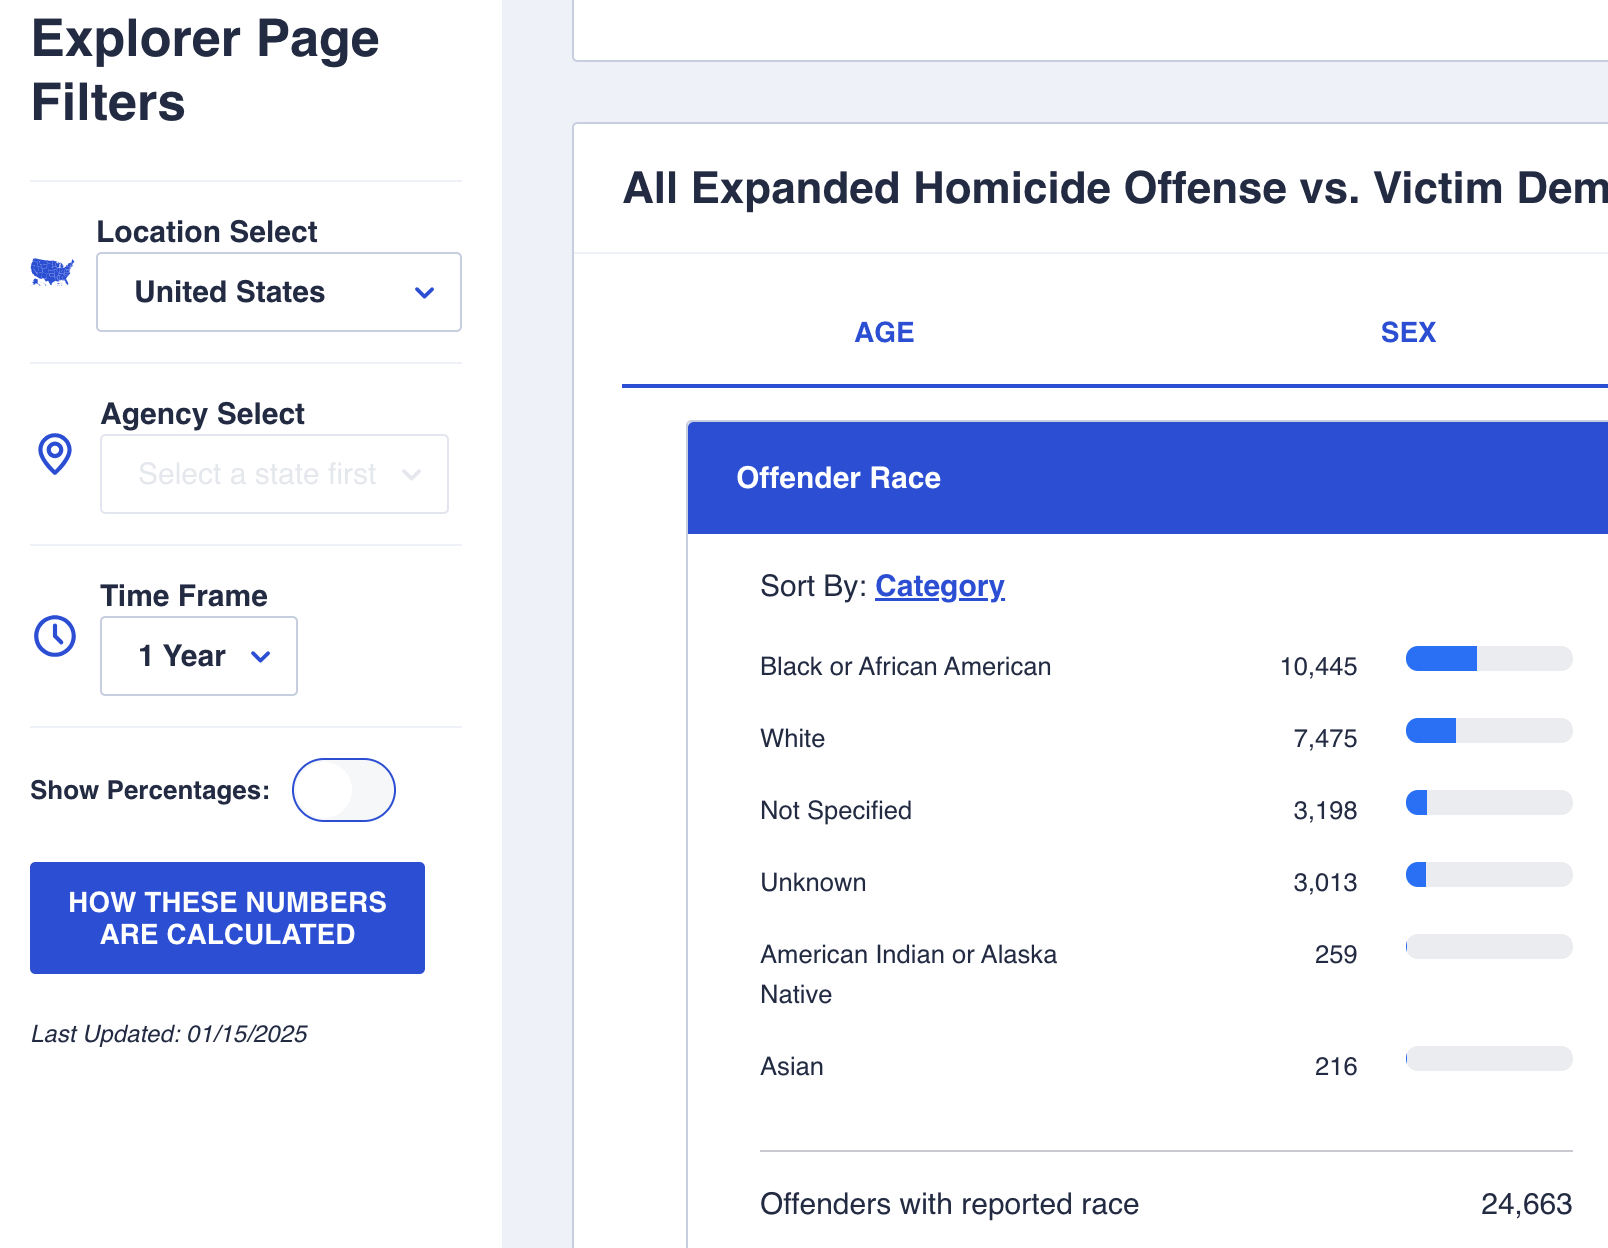
Task: Select the Not Specified row label
Action: [836, 810]
